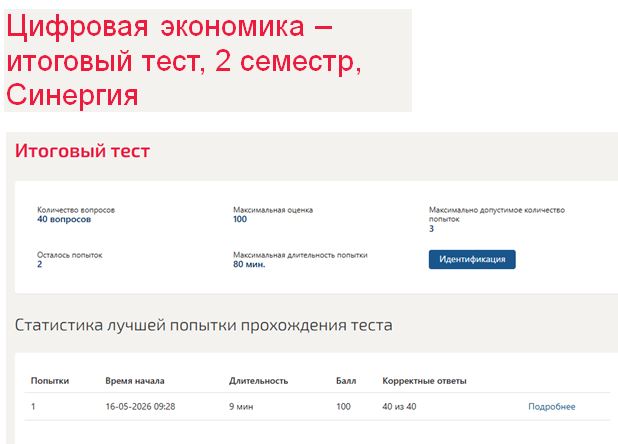Click the Статистика лучшей попытки heading
Image resolution: width=618 pixels, height=444 pixels.
tap(203, 325)
